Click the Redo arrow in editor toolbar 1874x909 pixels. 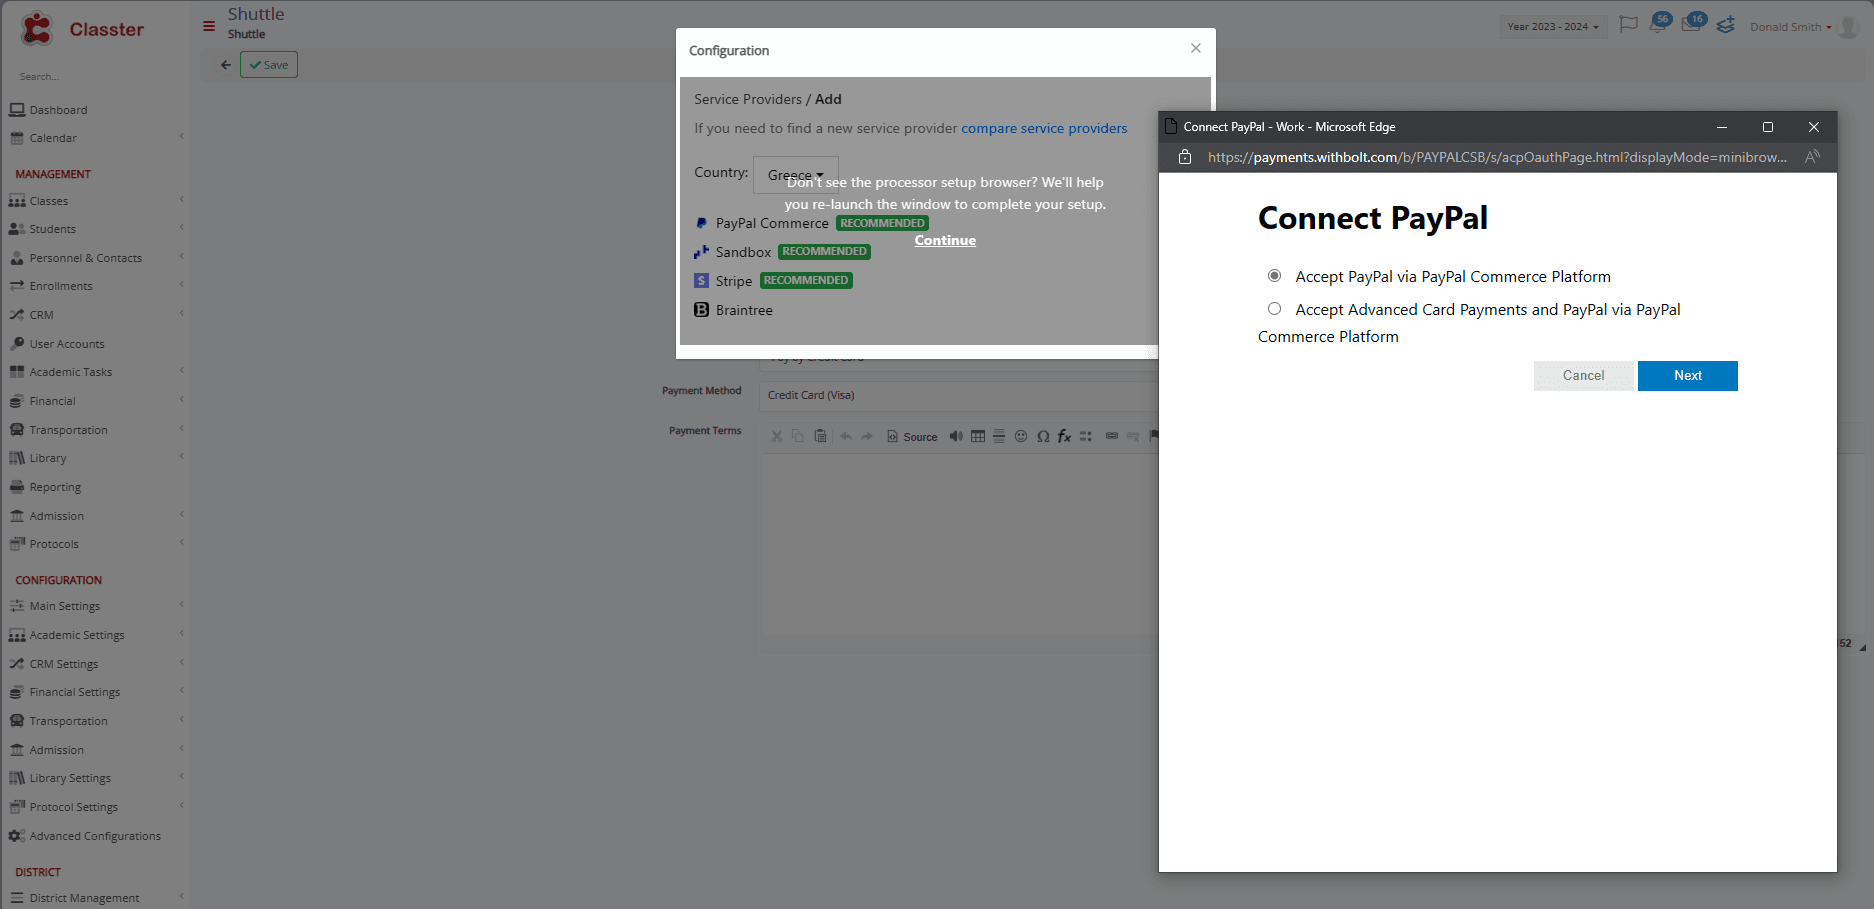click(x=867, y=436)
